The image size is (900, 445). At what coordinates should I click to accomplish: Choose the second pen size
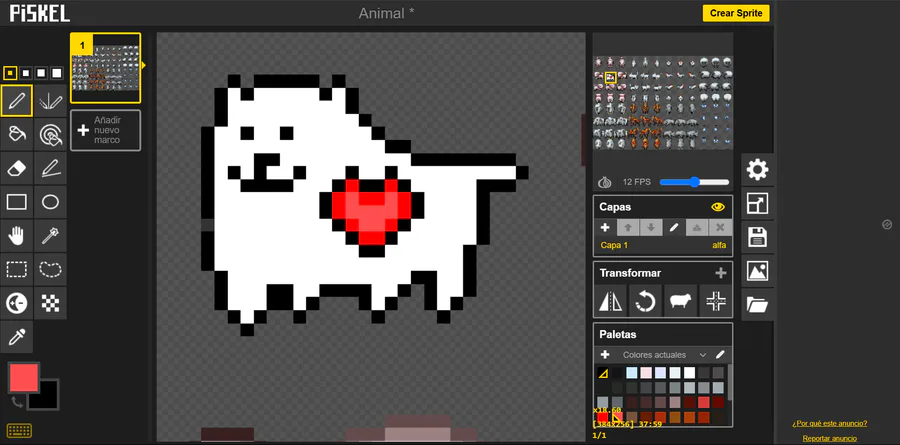25,73
